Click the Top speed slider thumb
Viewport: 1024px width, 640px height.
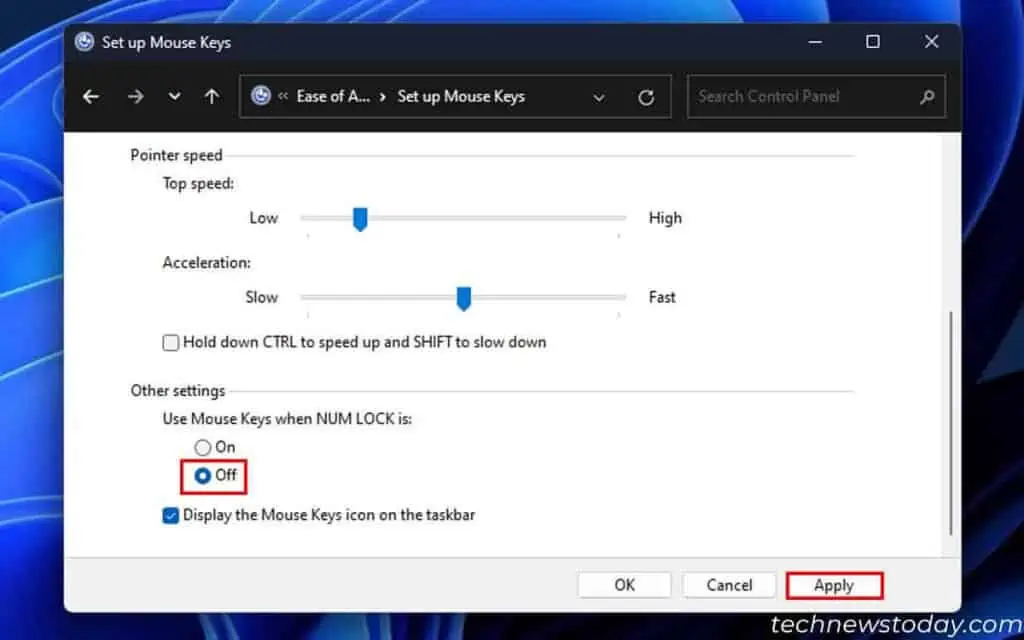(x=360, y=219)
